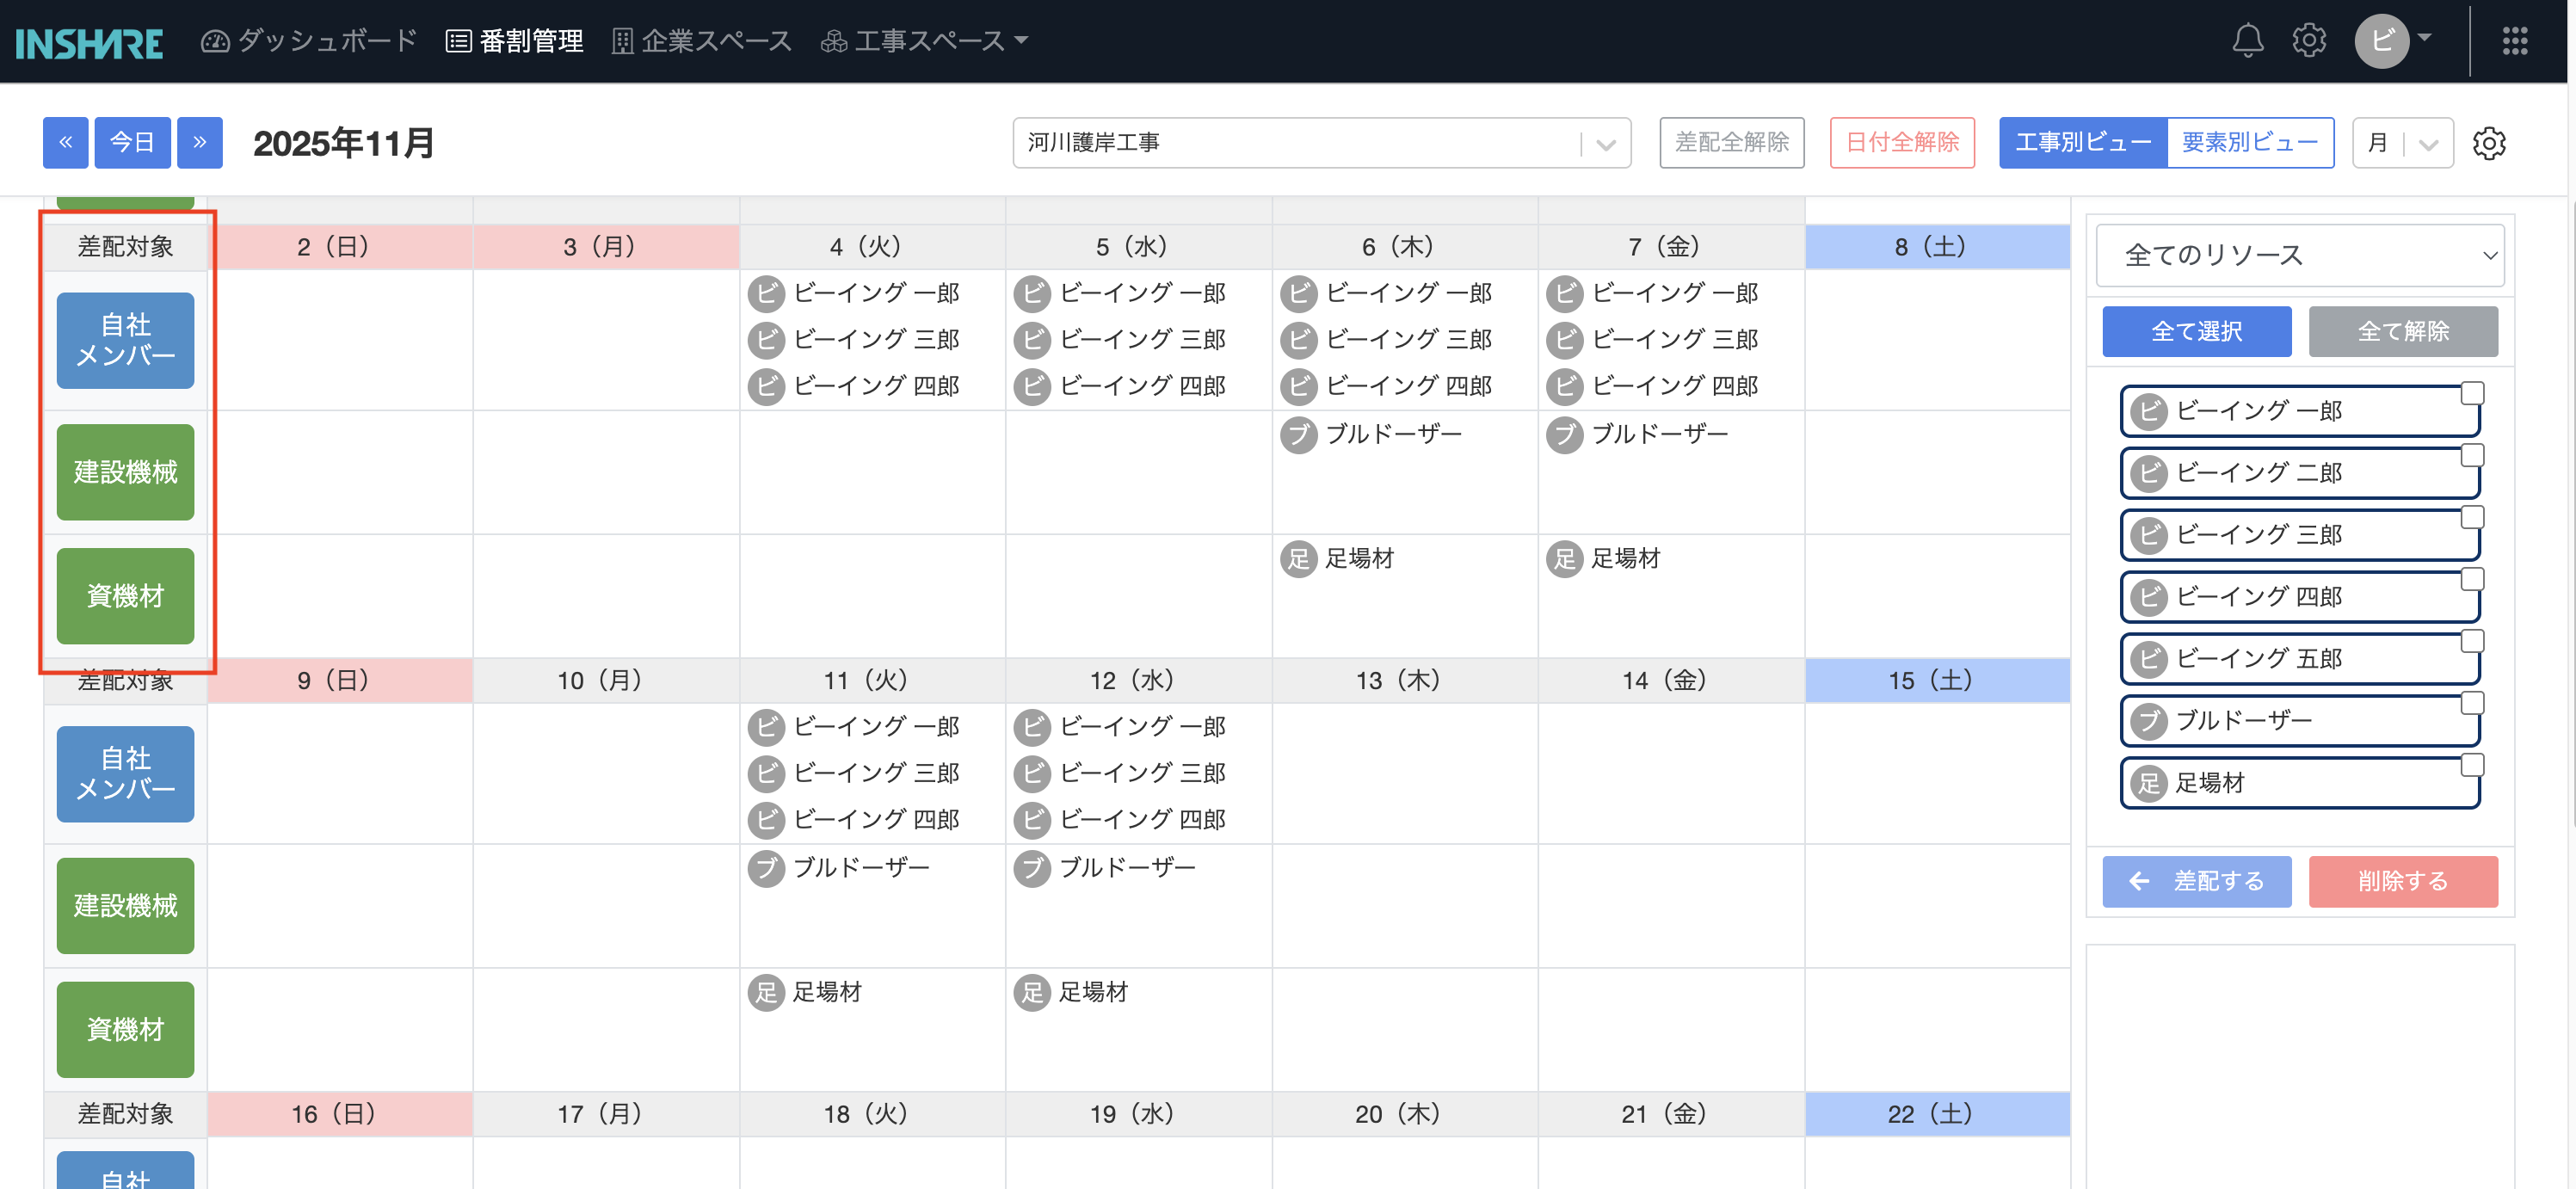The image size is (2576, 1189).
Task: Expand the 工事スペース menu
Action: 1021,41
